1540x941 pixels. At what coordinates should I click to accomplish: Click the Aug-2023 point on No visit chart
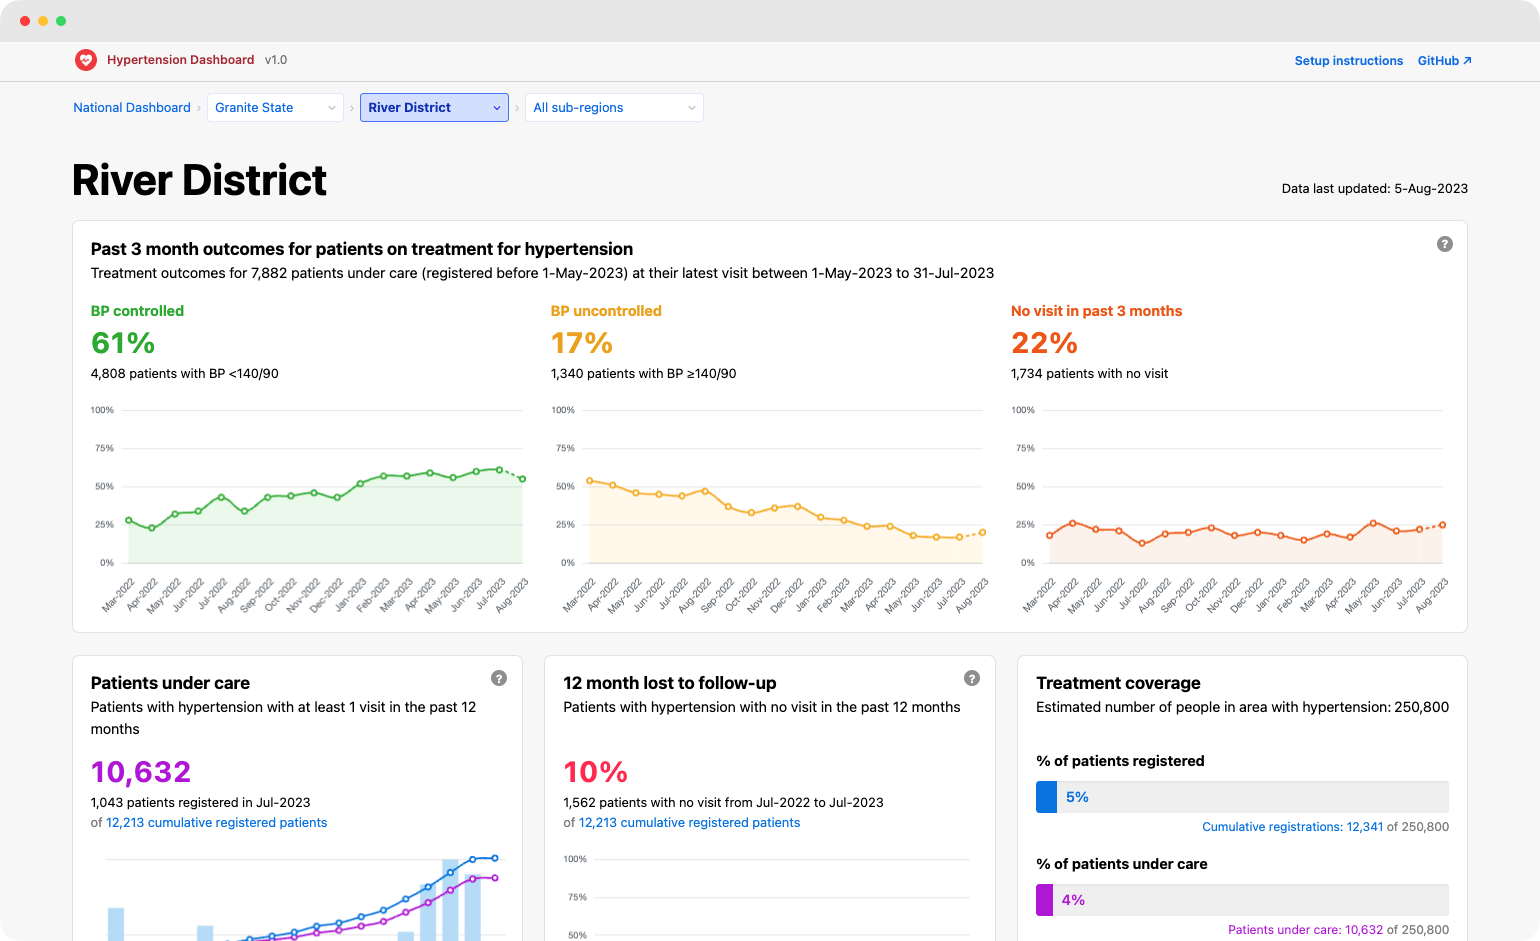click(1442, 525)
